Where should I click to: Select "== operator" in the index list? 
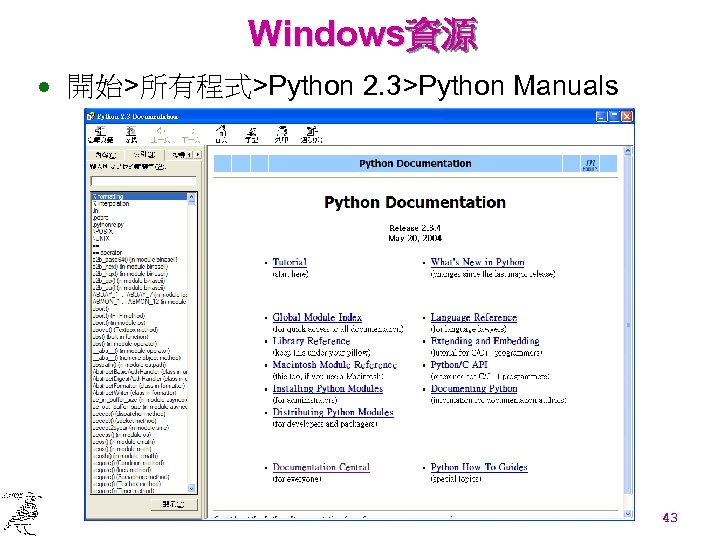107,253
